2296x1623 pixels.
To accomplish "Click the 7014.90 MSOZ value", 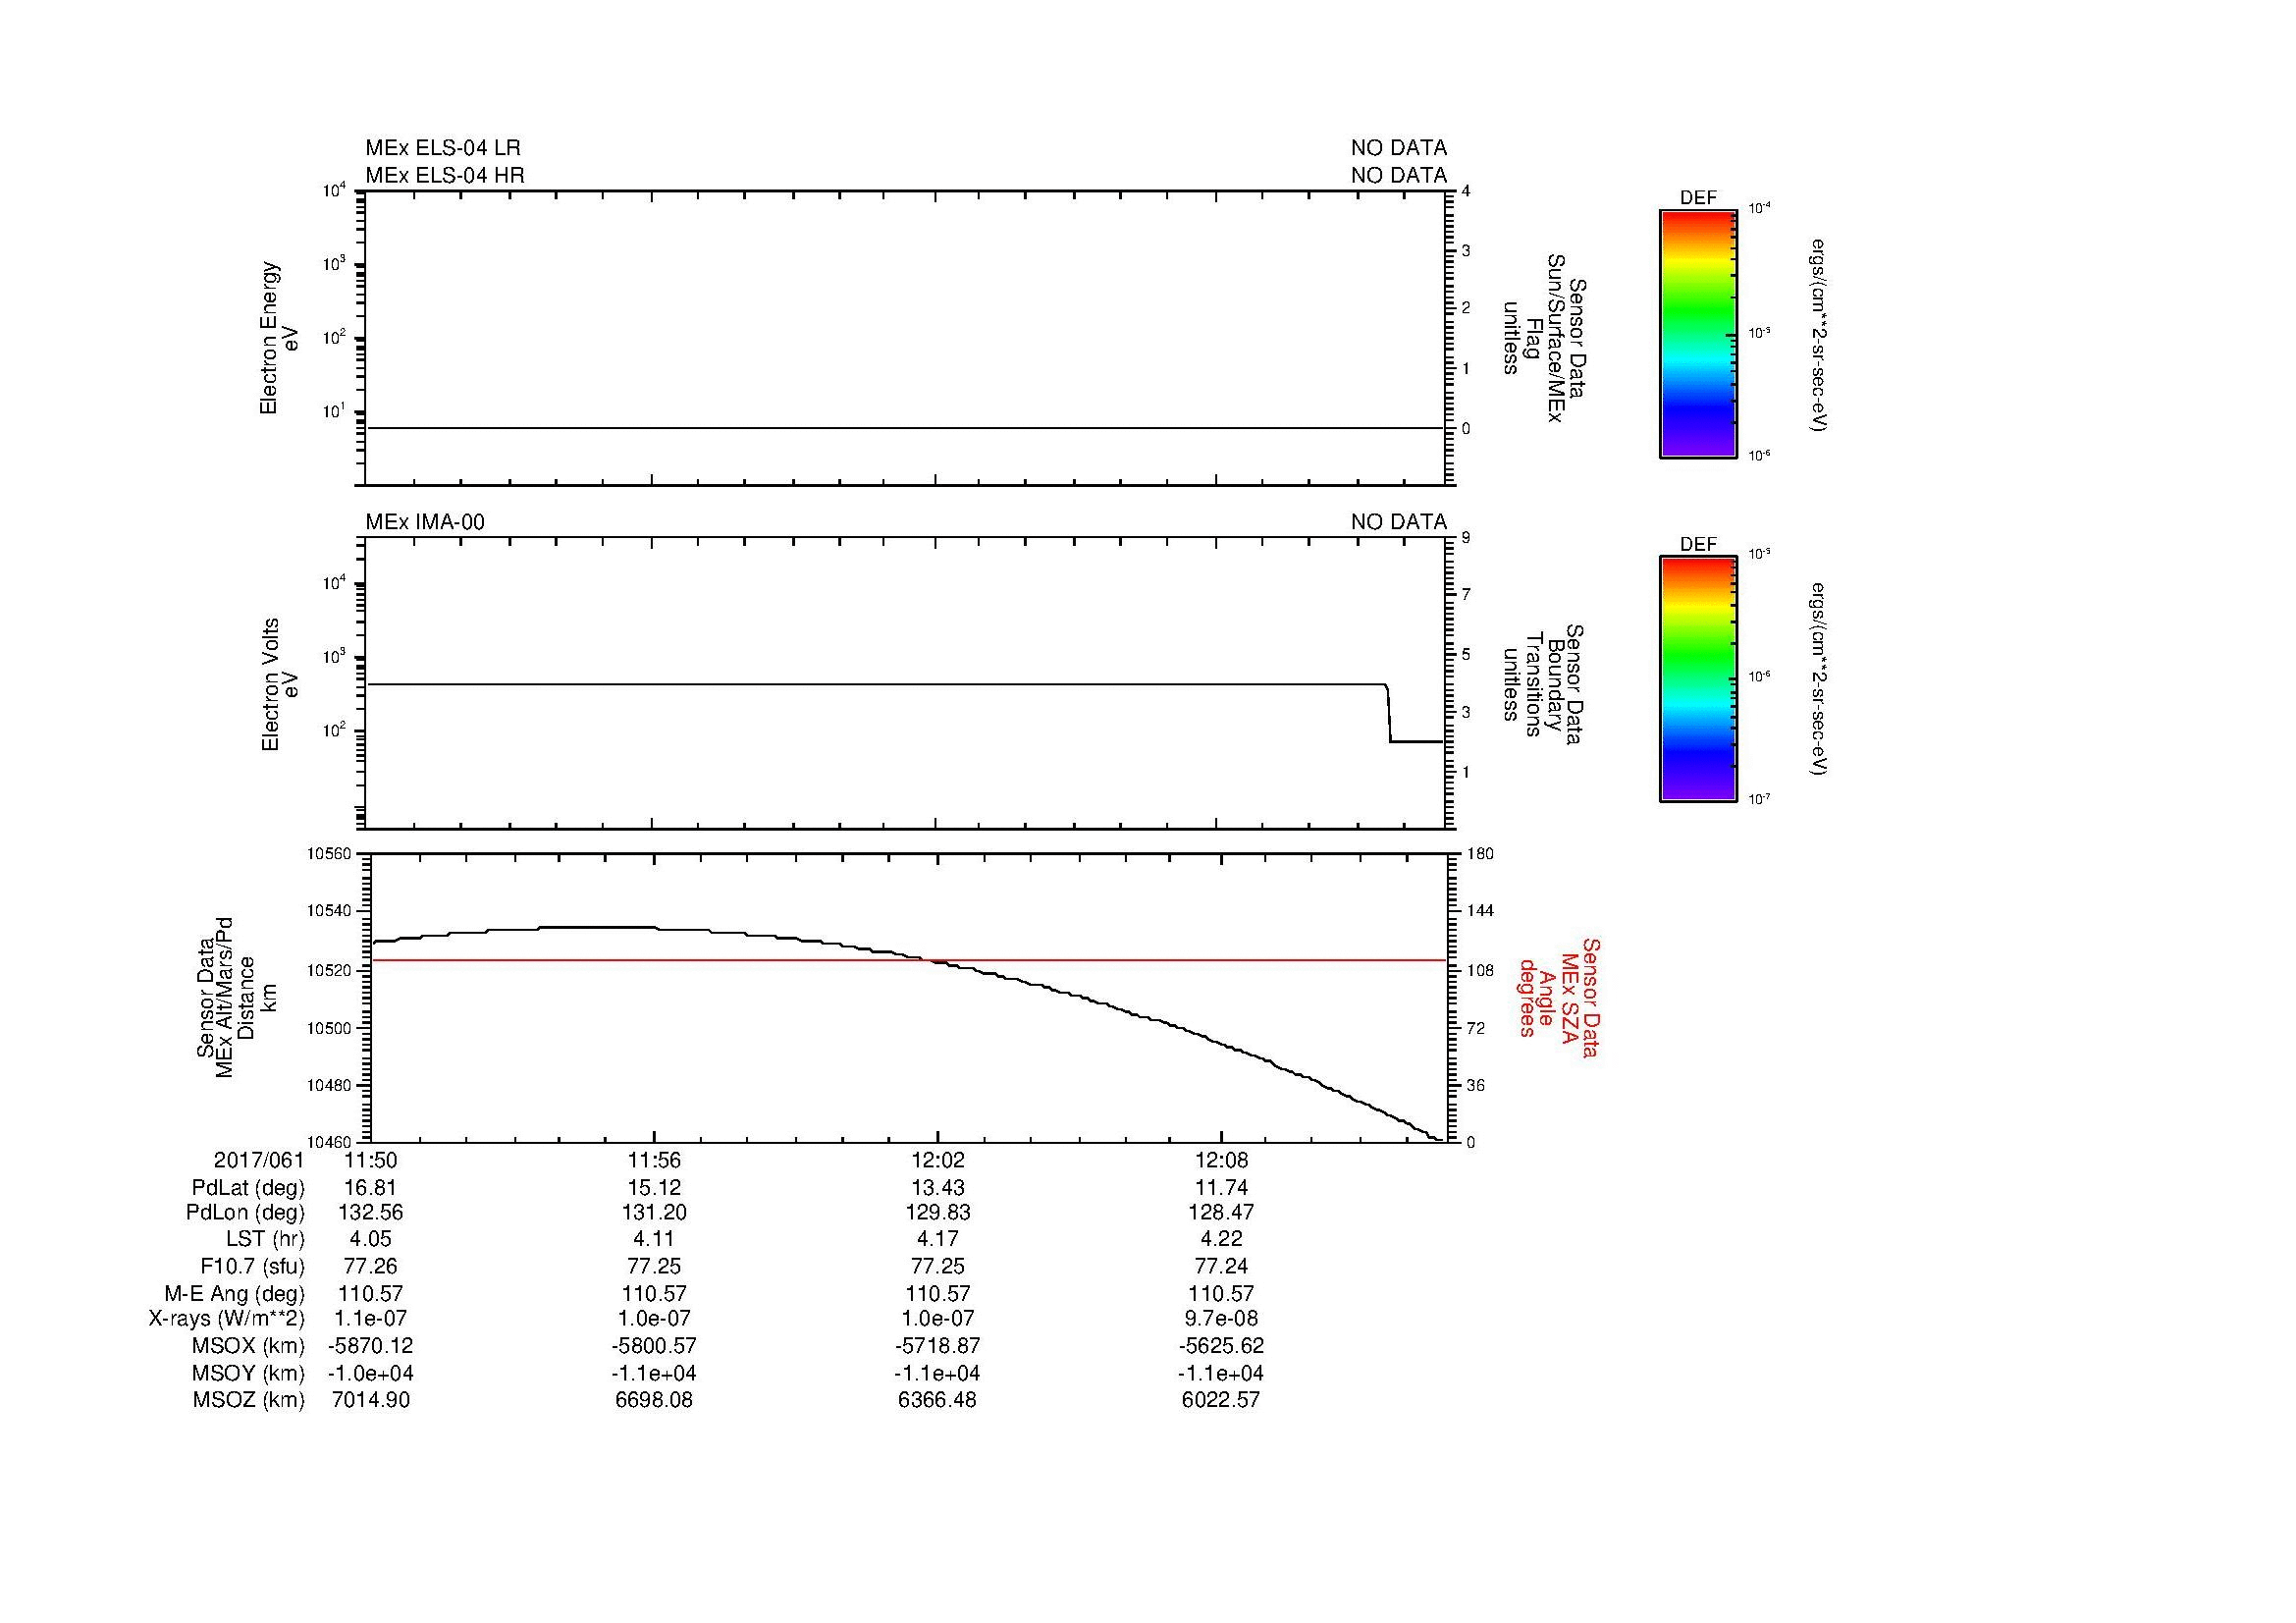I will 370,1400.
